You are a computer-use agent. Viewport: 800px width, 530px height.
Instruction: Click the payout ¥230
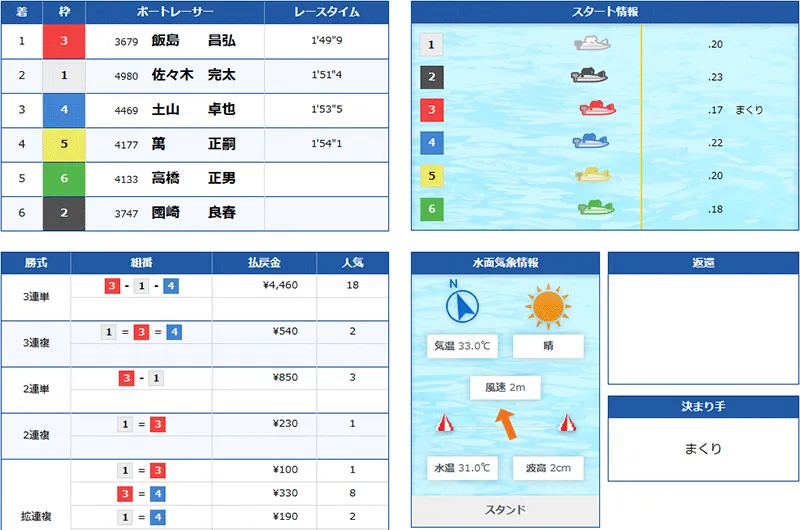pos(285,423)
